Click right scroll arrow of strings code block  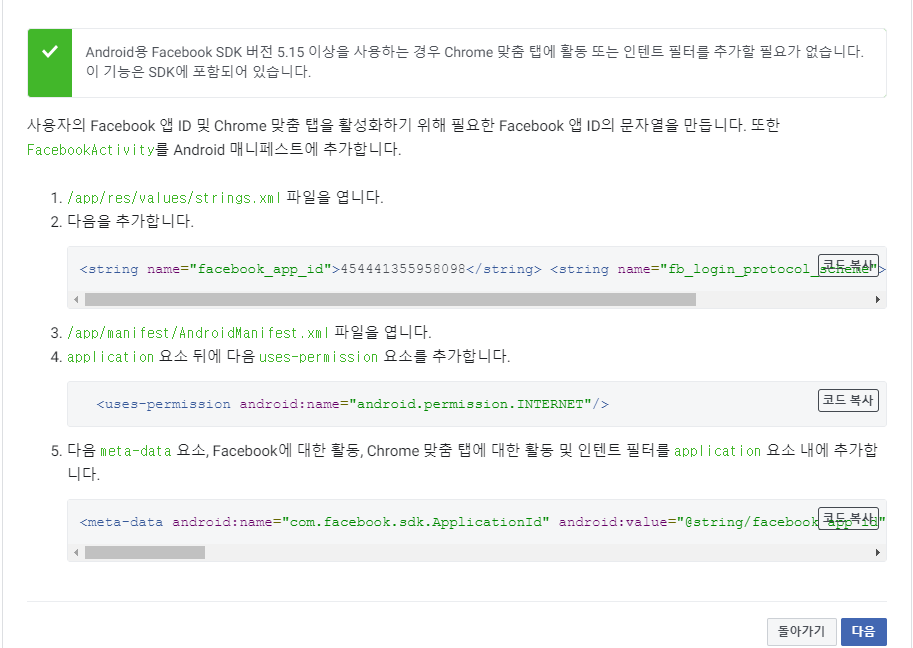[877, 299]
